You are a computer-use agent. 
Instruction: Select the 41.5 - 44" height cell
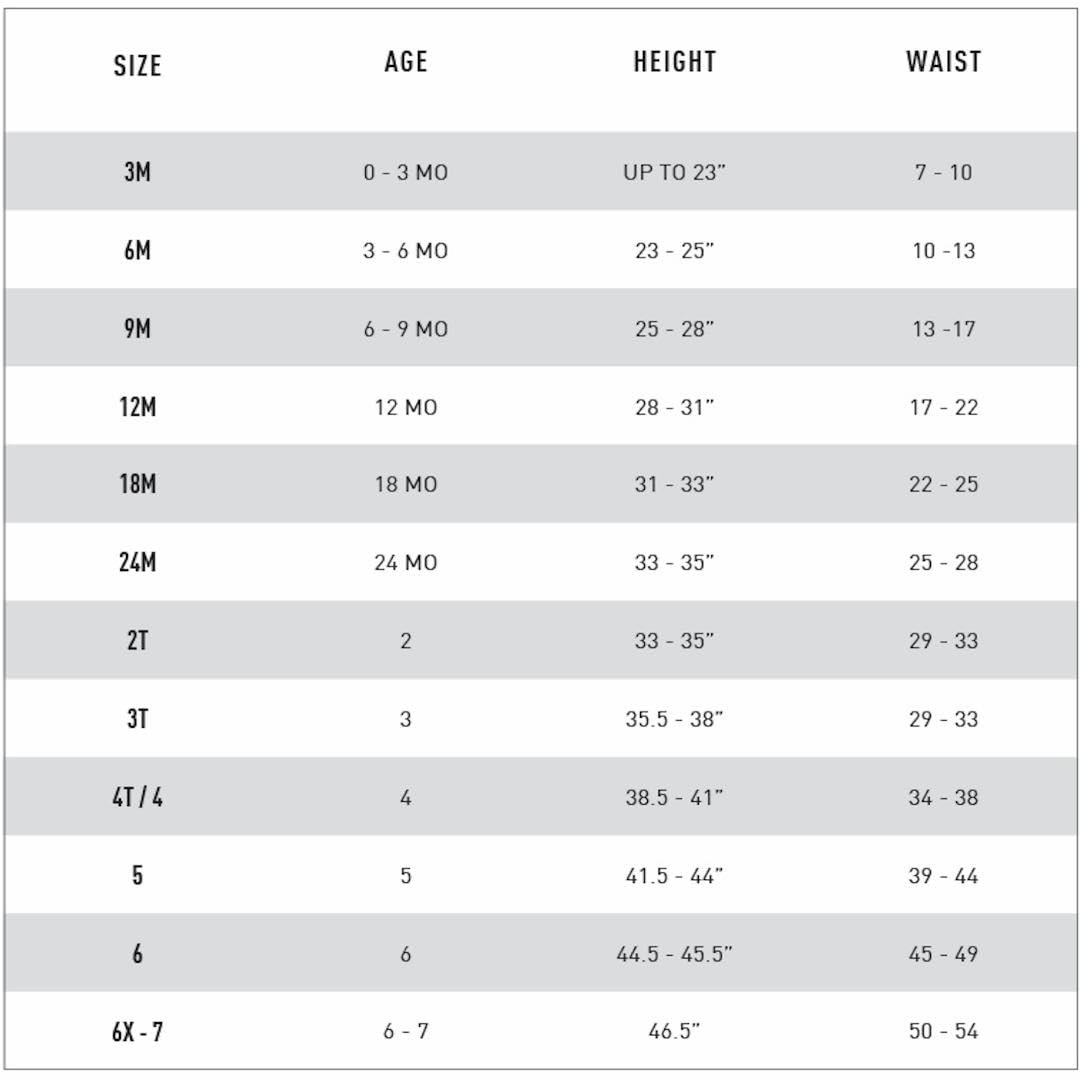674,877
